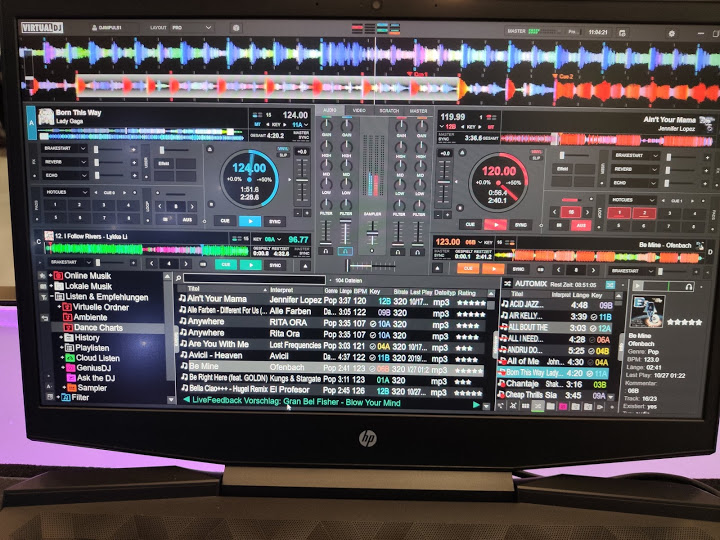The width and height of the screenshot is (720, 540).
Task: Click Online Musik folder icon
Action: point(58,276)
